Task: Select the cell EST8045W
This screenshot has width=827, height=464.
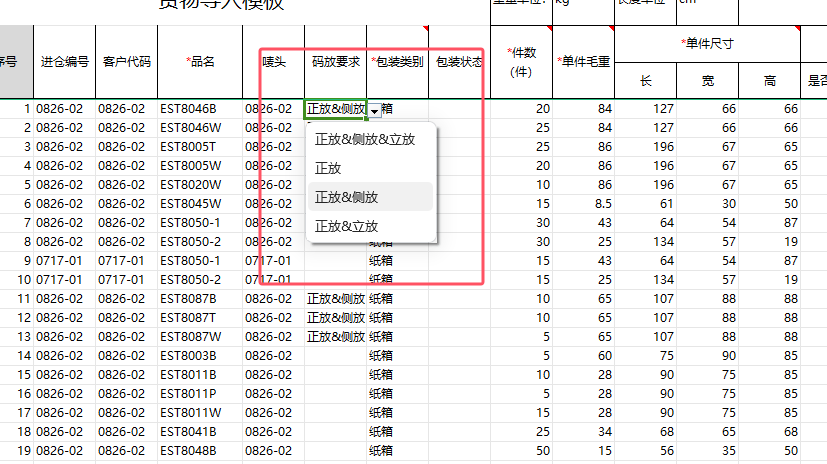Action: tap(200, 204)
